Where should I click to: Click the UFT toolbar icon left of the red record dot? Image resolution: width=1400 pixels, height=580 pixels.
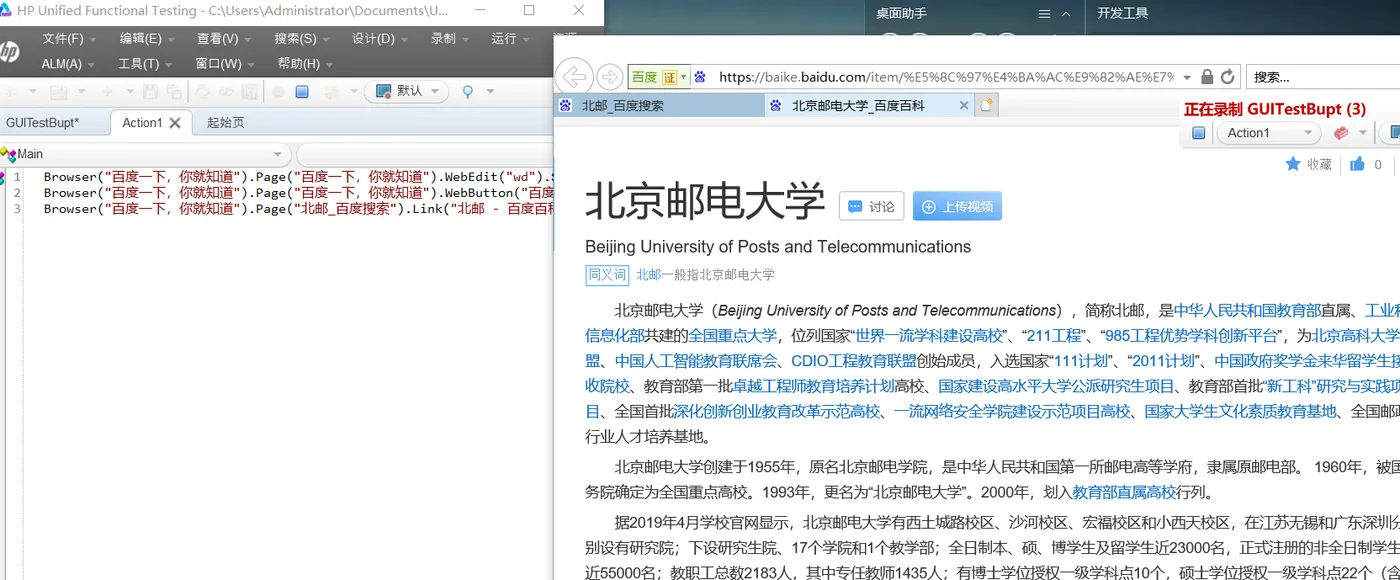[249, 91]
